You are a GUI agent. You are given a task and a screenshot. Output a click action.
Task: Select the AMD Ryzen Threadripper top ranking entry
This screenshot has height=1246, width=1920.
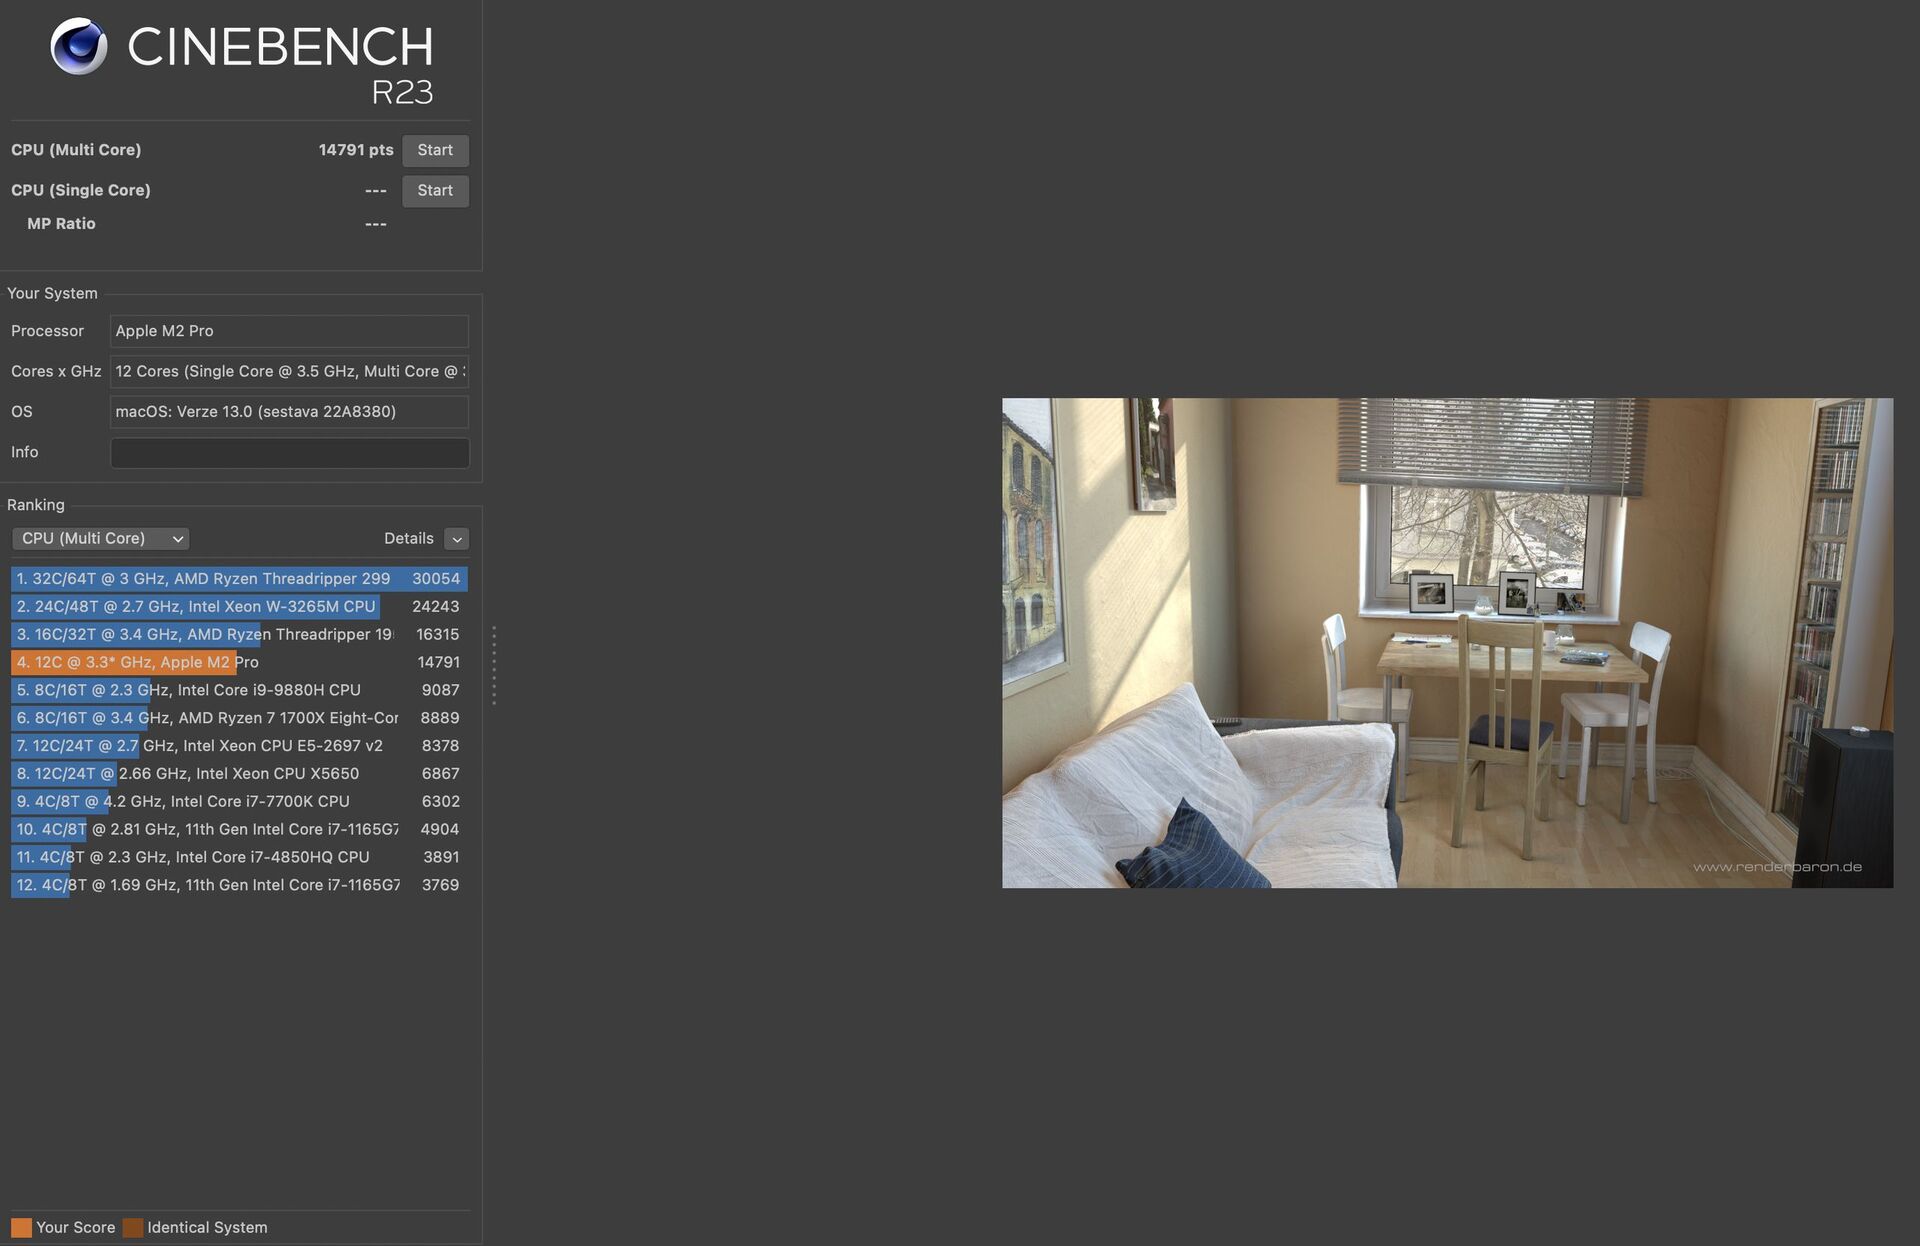(200, 578)
